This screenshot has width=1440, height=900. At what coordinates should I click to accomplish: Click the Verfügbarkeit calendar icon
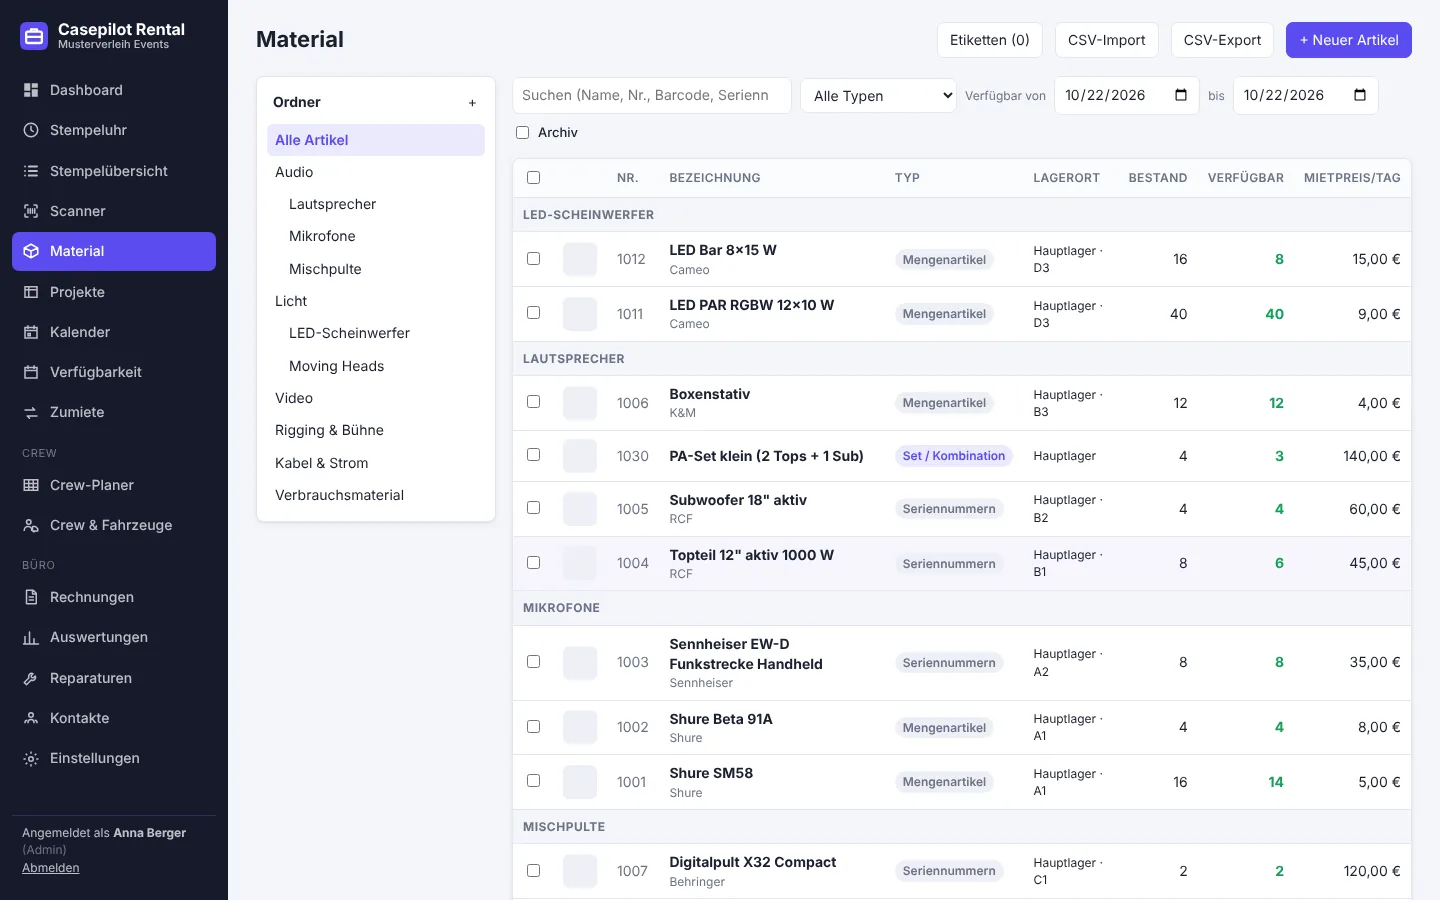pos(31,372)
